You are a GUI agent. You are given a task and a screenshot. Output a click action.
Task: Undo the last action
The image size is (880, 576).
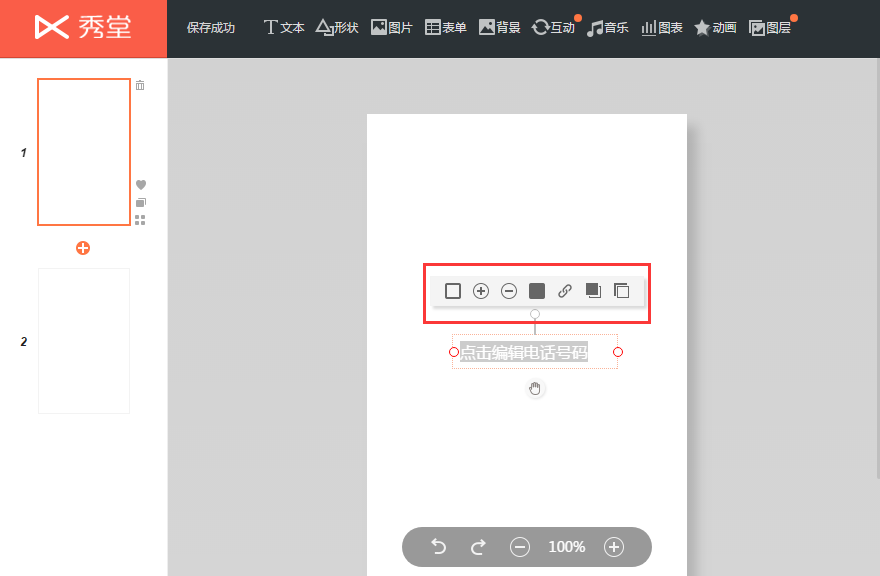438,546
